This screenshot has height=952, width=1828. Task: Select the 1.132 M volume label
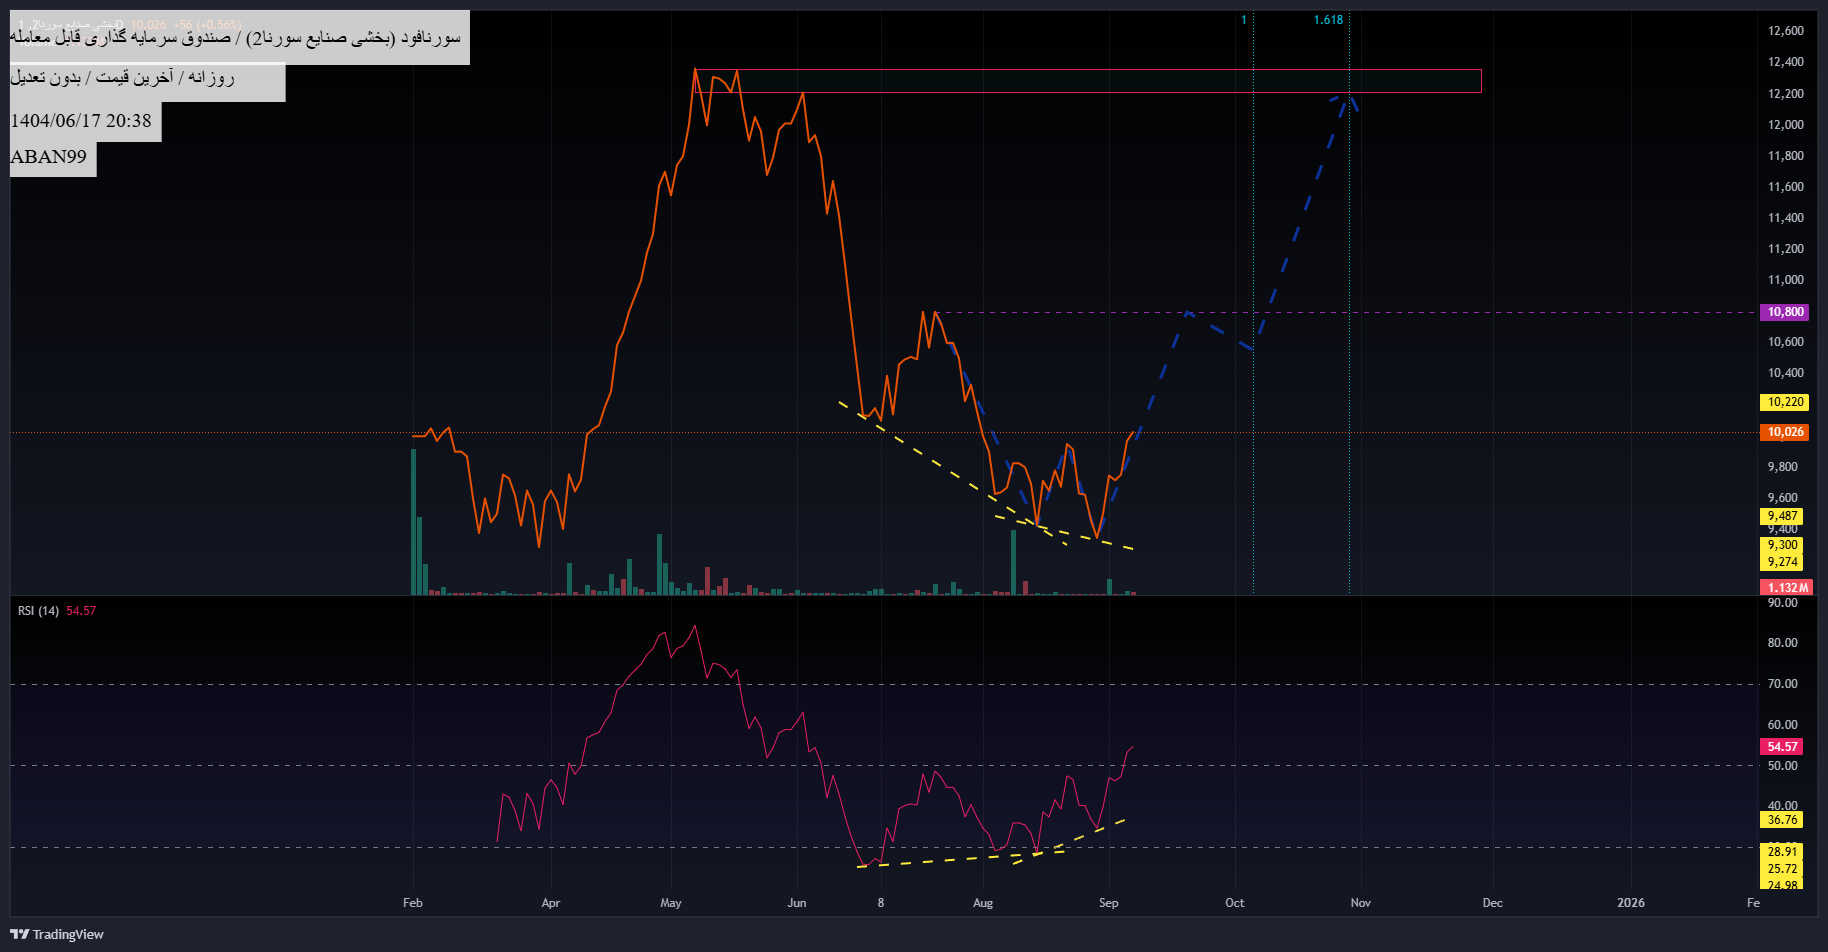click(1785, 588)
